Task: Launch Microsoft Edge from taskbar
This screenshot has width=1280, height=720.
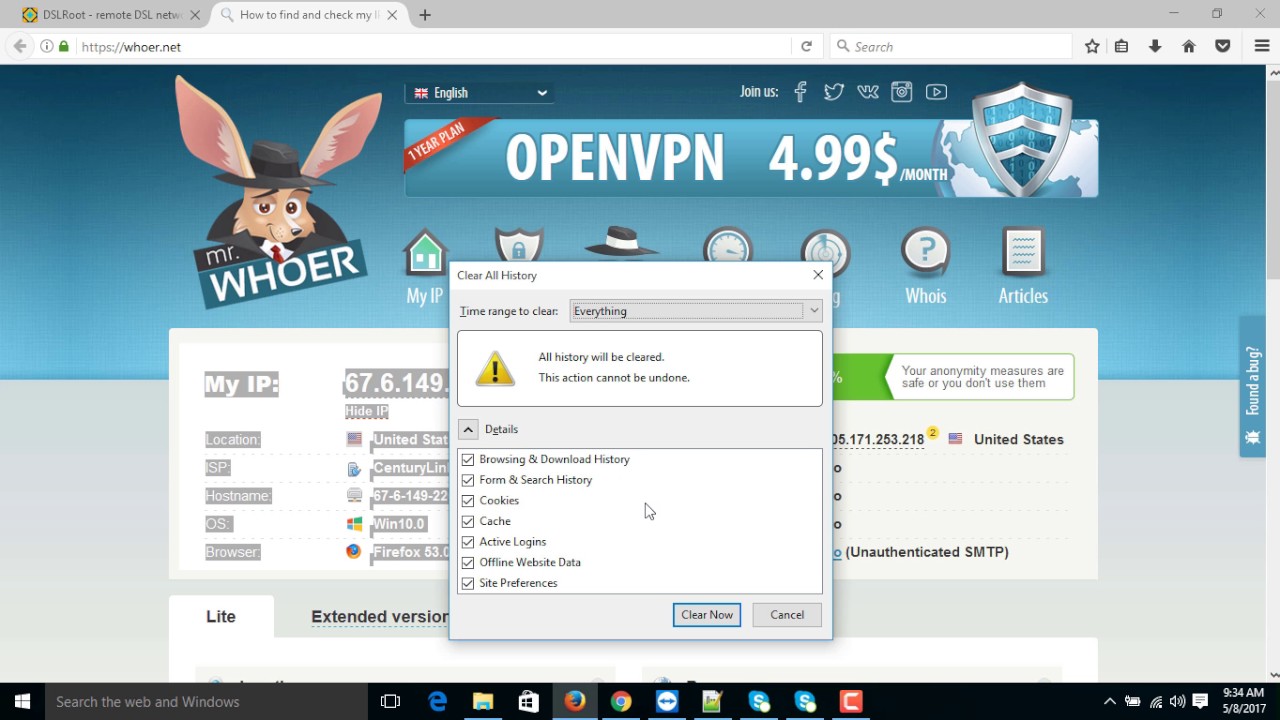Action: pos(437,702)
